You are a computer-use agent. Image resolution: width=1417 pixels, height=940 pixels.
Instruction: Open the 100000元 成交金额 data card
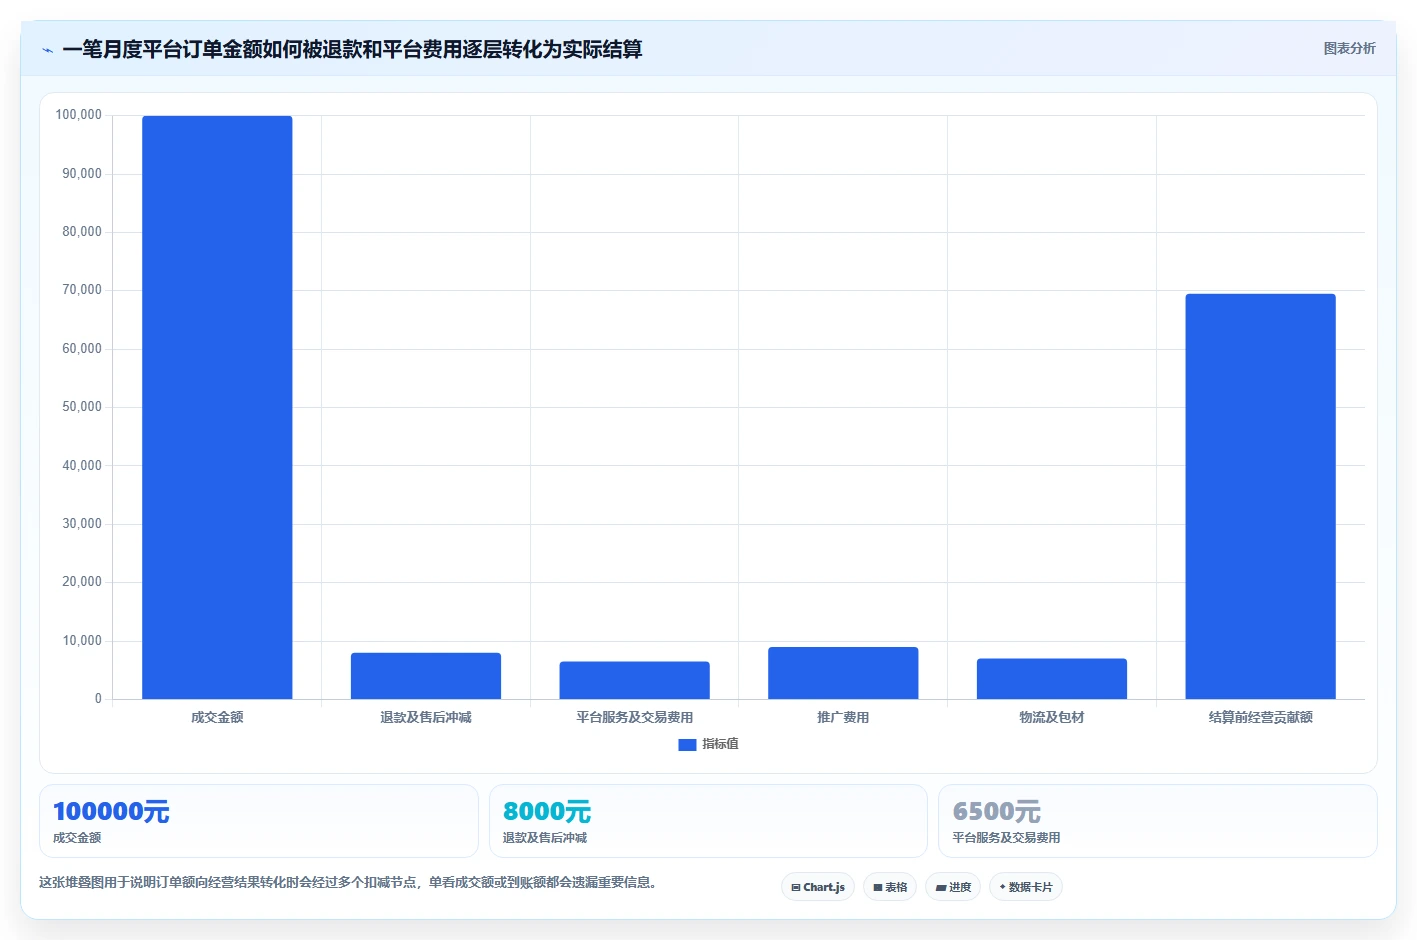(x=259, y=821)
